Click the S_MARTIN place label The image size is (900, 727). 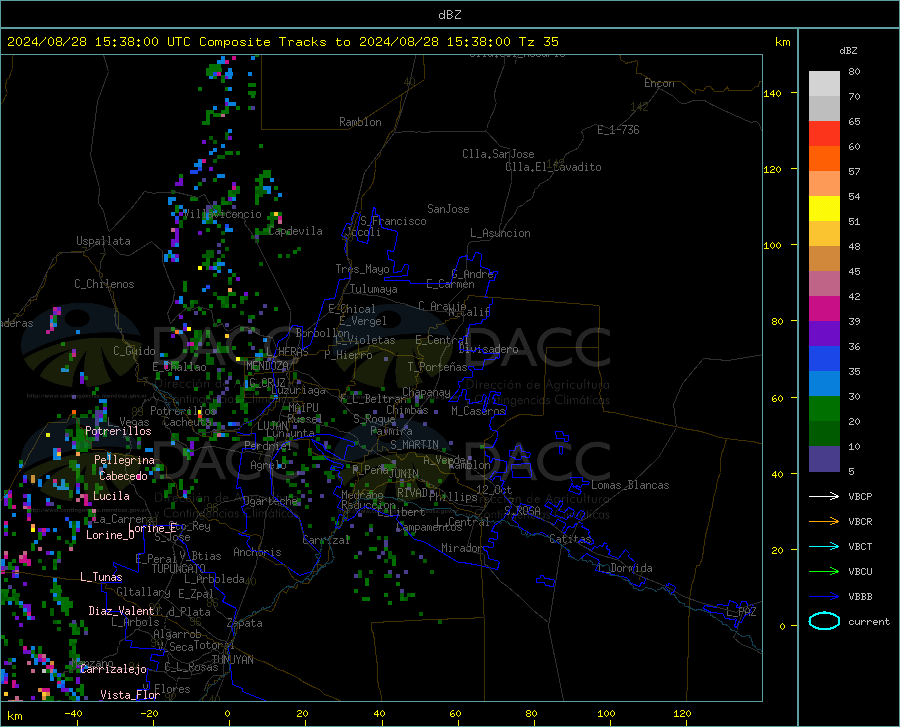(x=414, y=445)
